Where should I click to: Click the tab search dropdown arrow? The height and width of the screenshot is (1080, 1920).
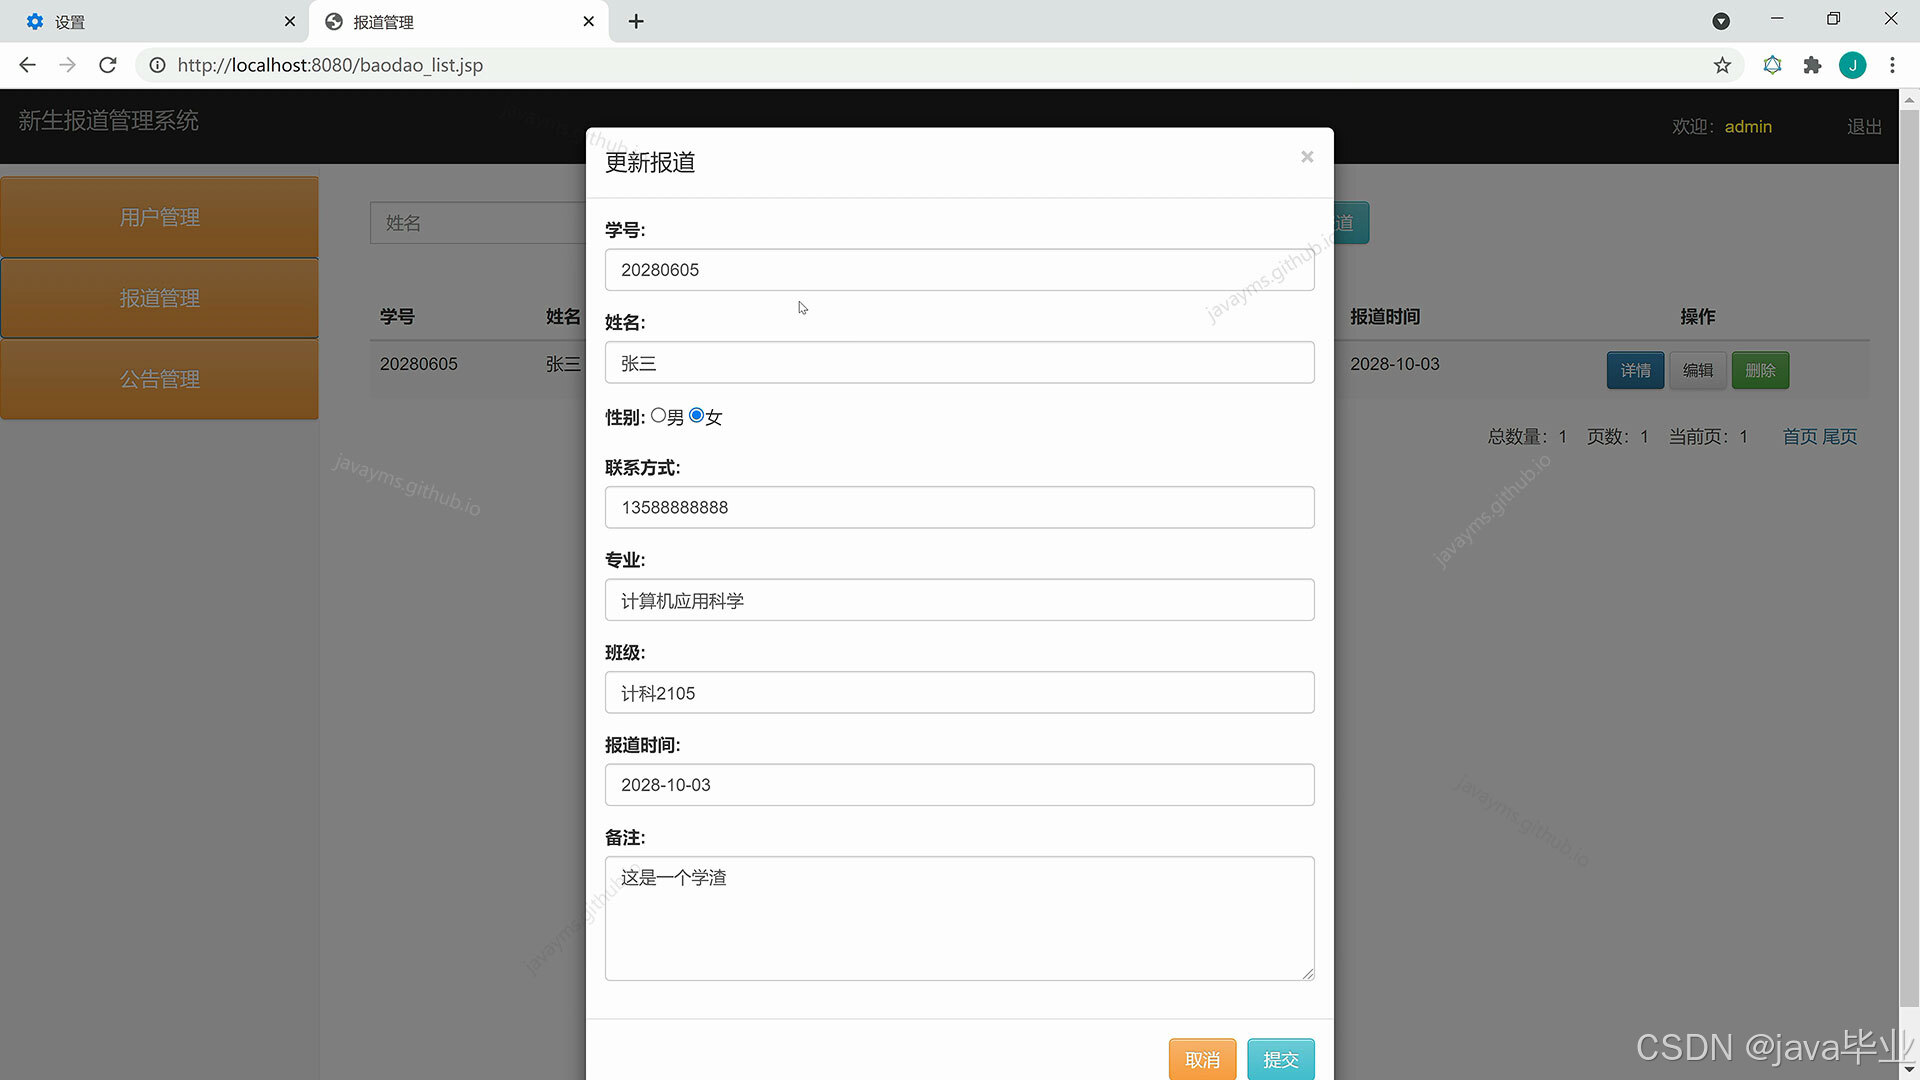(1721, 21)
